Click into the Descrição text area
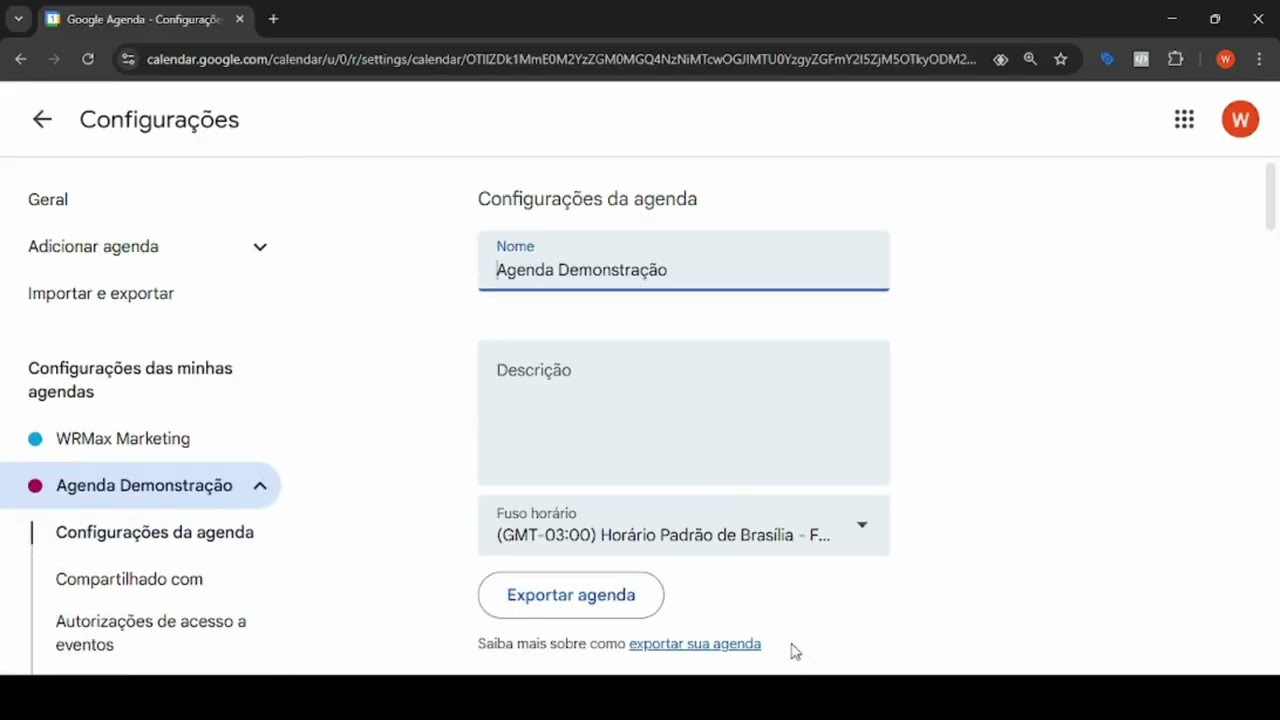Screen dimensions: 1280x720 (x=683, y=413)
